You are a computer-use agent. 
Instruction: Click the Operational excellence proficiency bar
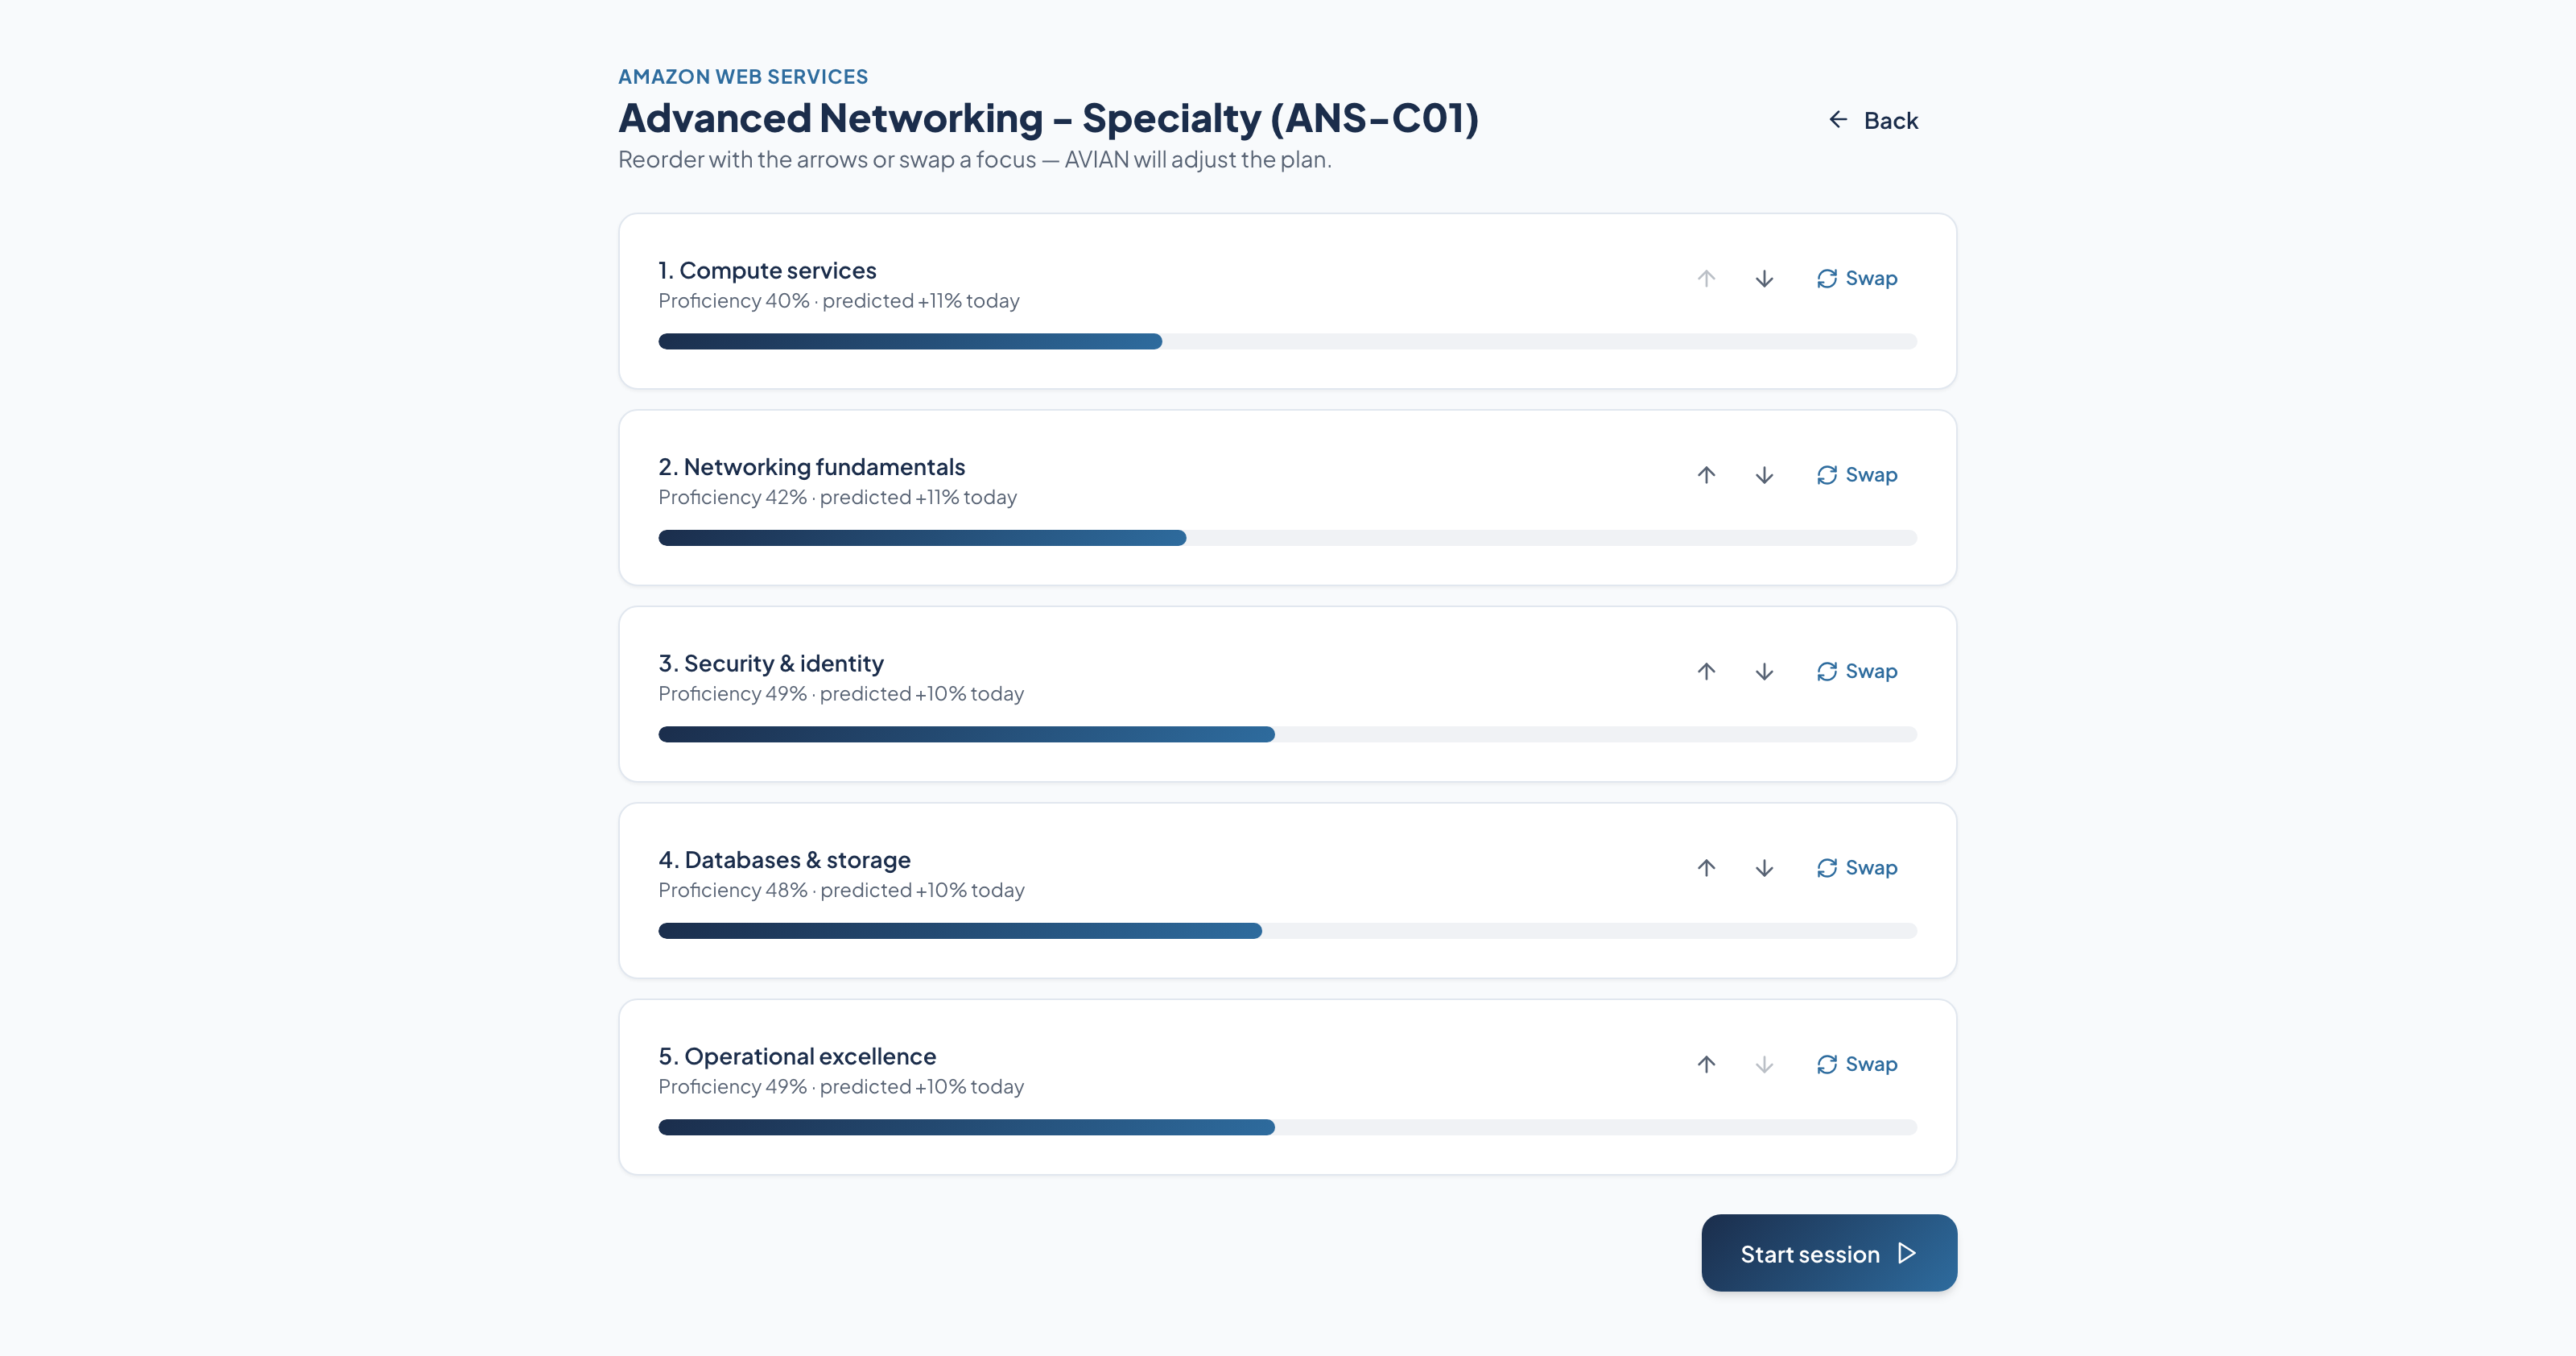[x=1287, y=1128]
